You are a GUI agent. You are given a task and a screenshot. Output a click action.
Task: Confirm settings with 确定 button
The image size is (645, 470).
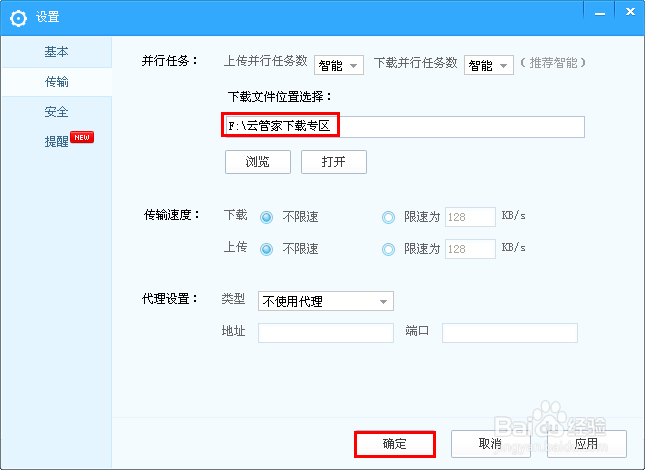coord(395,444)
